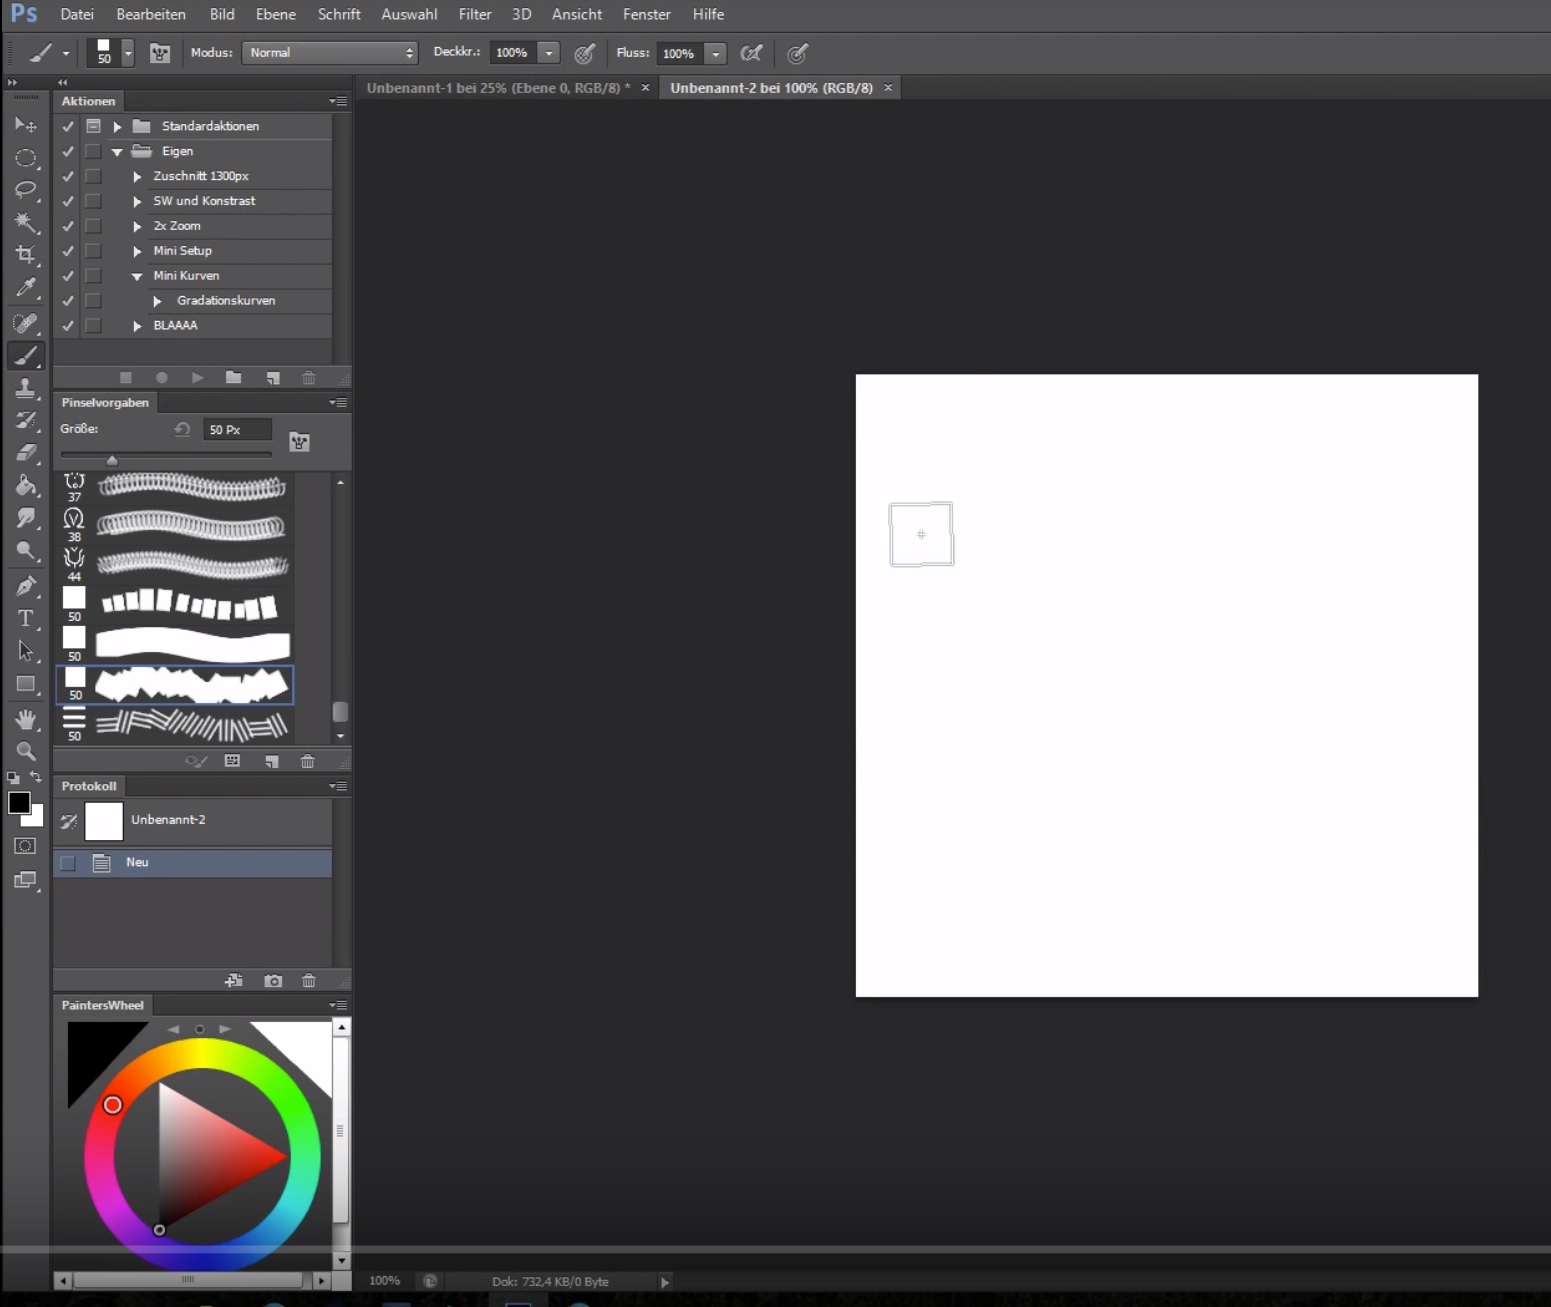Select the Magic Wand tool
Viewport: 1551px width, 1307px height.
tap(25, 222)
